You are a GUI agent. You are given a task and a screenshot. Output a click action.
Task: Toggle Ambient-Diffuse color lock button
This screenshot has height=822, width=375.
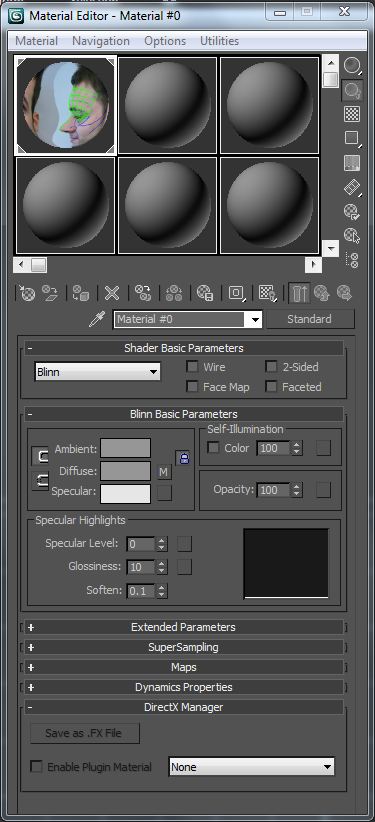tap(40, 457)
